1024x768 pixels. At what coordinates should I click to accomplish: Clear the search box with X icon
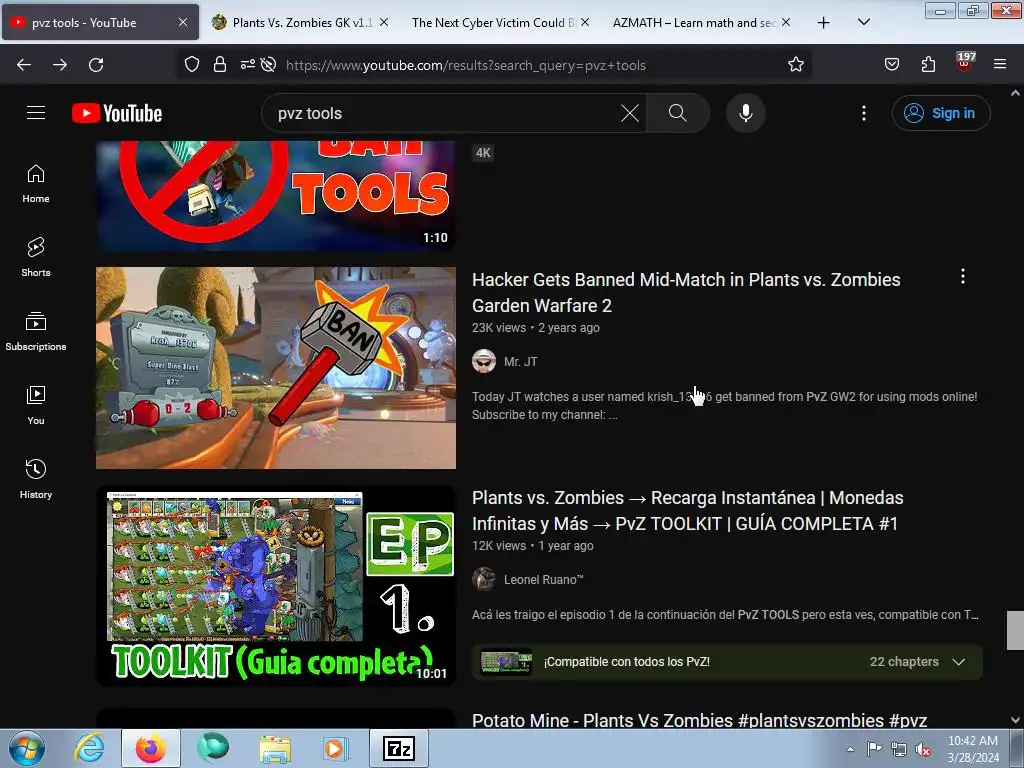tap(630, 113)
